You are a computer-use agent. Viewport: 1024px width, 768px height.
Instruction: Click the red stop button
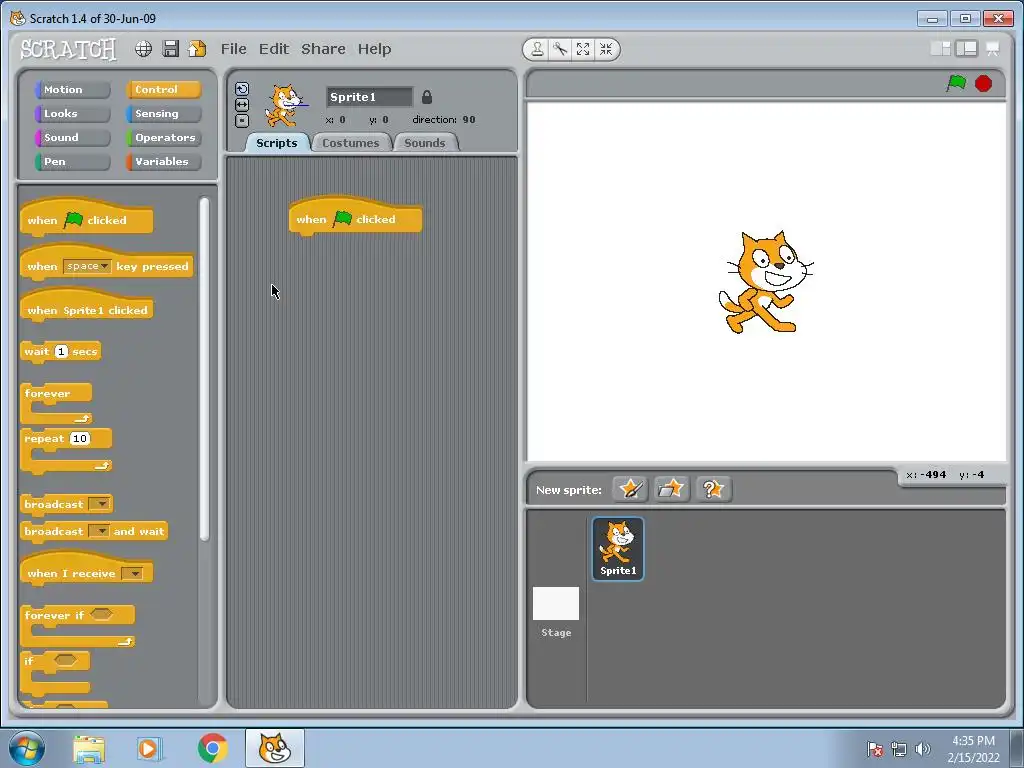coord(984,84)
